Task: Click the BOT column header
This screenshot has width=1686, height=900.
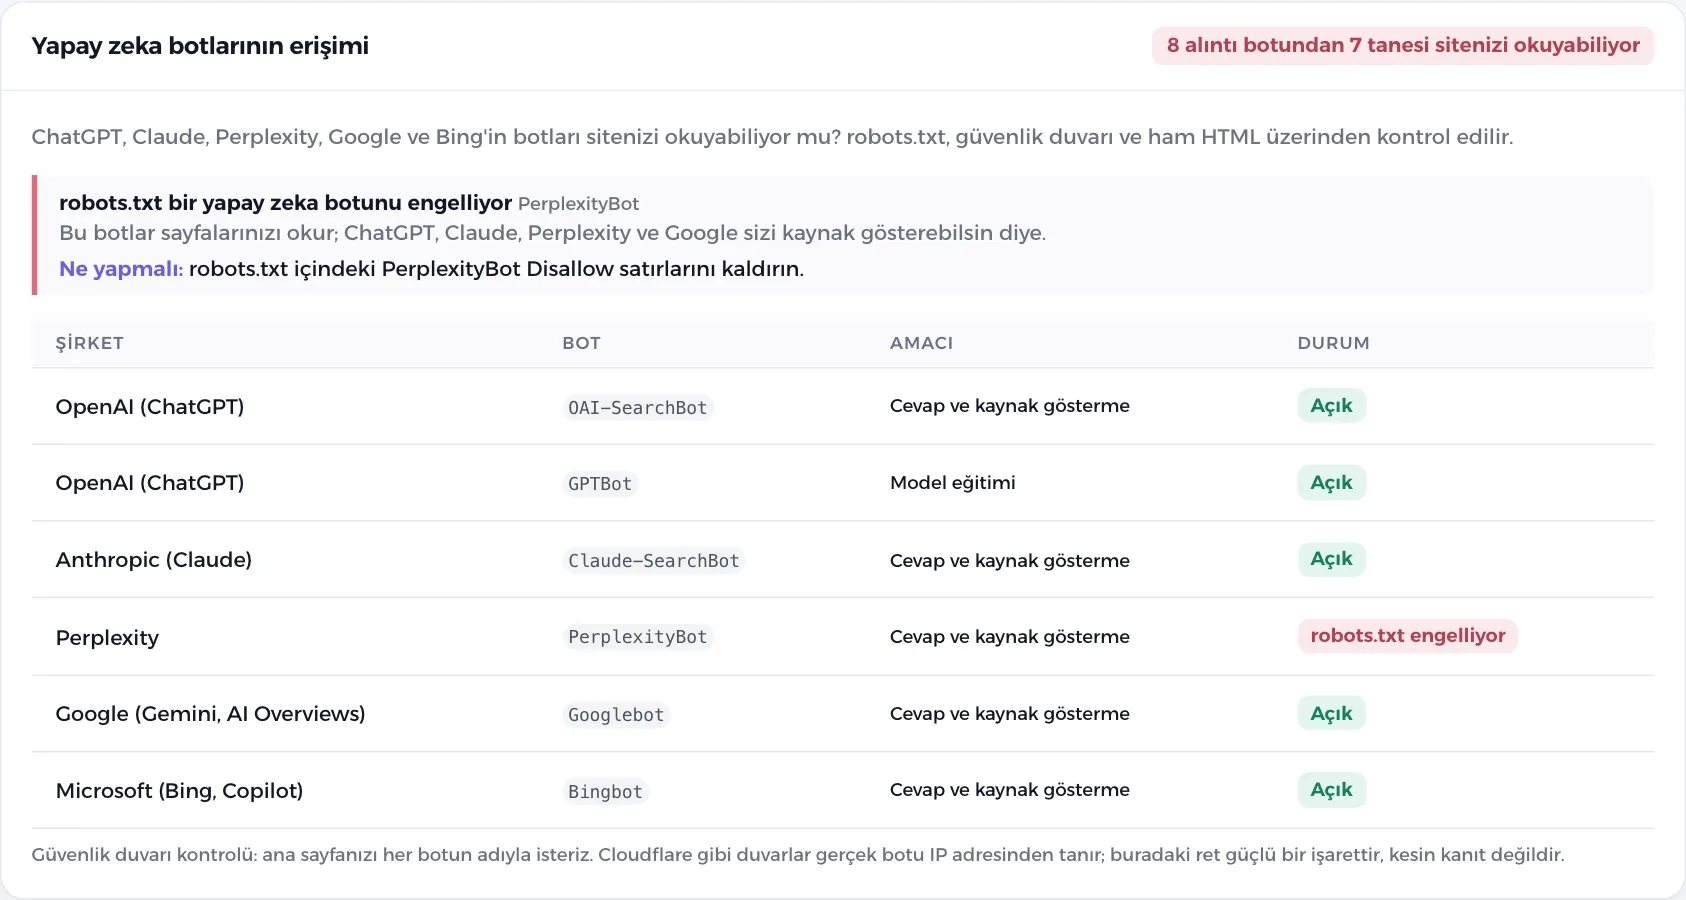Action: click(x=581, y=343)
